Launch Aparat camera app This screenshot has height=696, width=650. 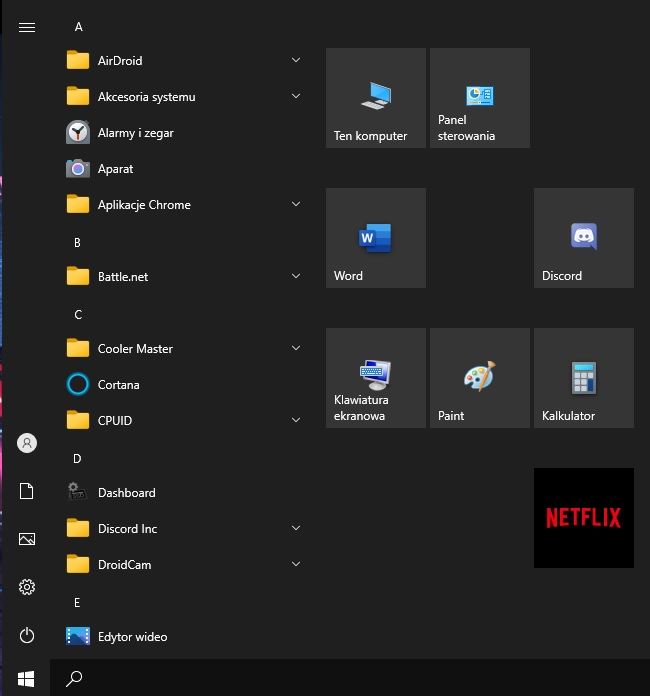tap(115, 169)
